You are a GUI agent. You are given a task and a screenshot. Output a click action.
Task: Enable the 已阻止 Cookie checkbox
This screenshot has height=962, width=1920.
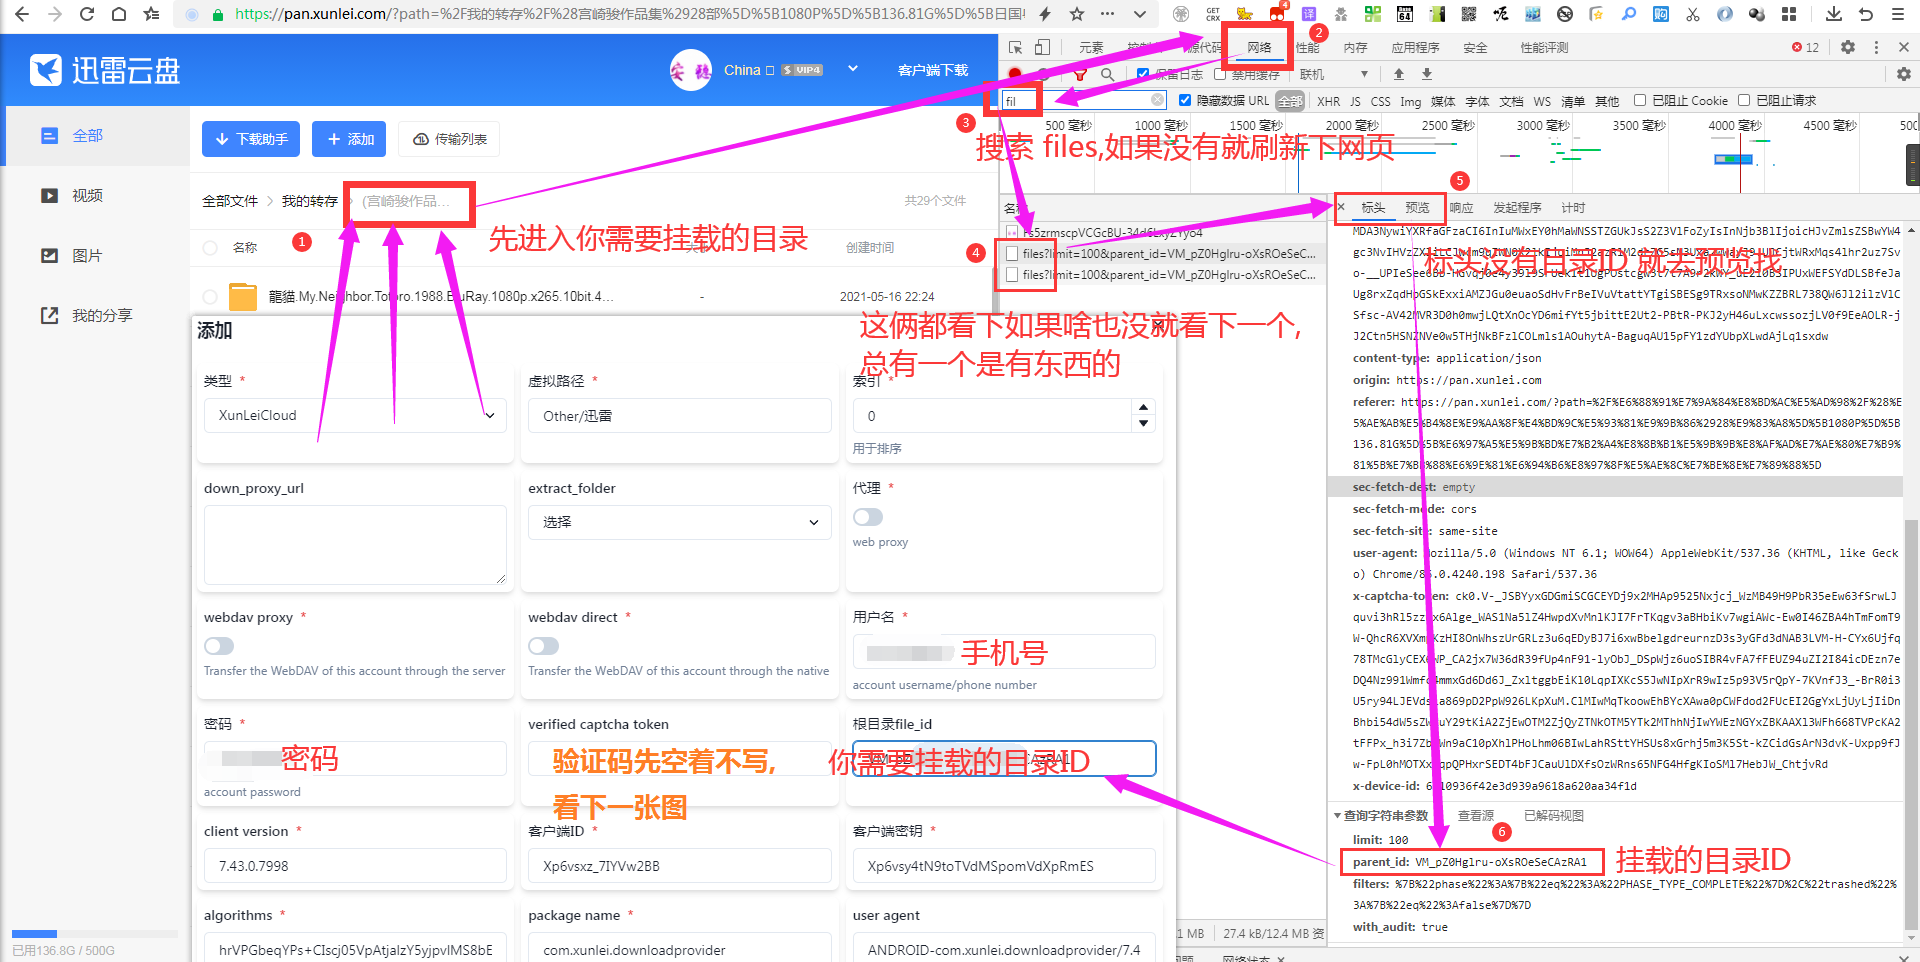[x=1640, y=100]
